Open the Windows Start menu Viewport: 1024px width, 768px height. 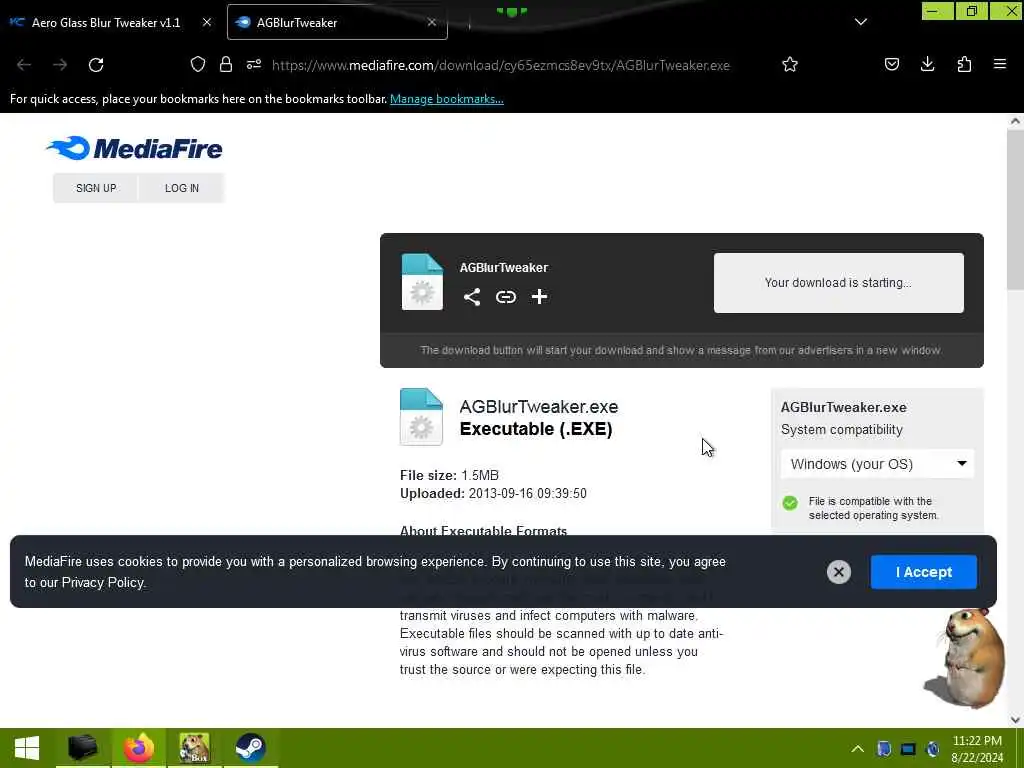click(x=27, y=748)
